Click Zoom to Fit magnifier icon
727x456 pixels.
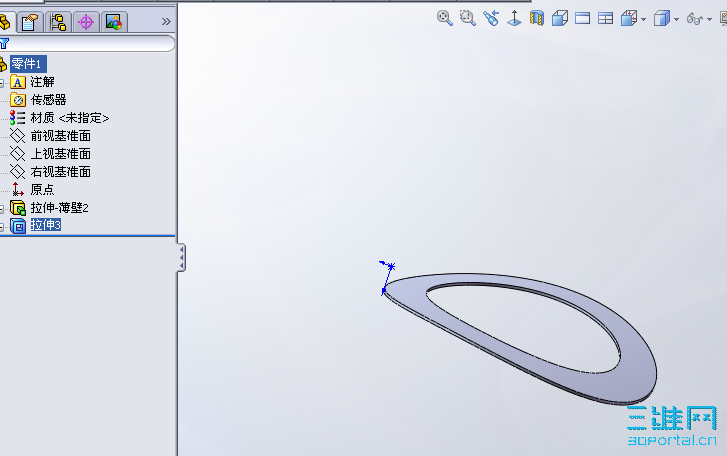point(445,18)
